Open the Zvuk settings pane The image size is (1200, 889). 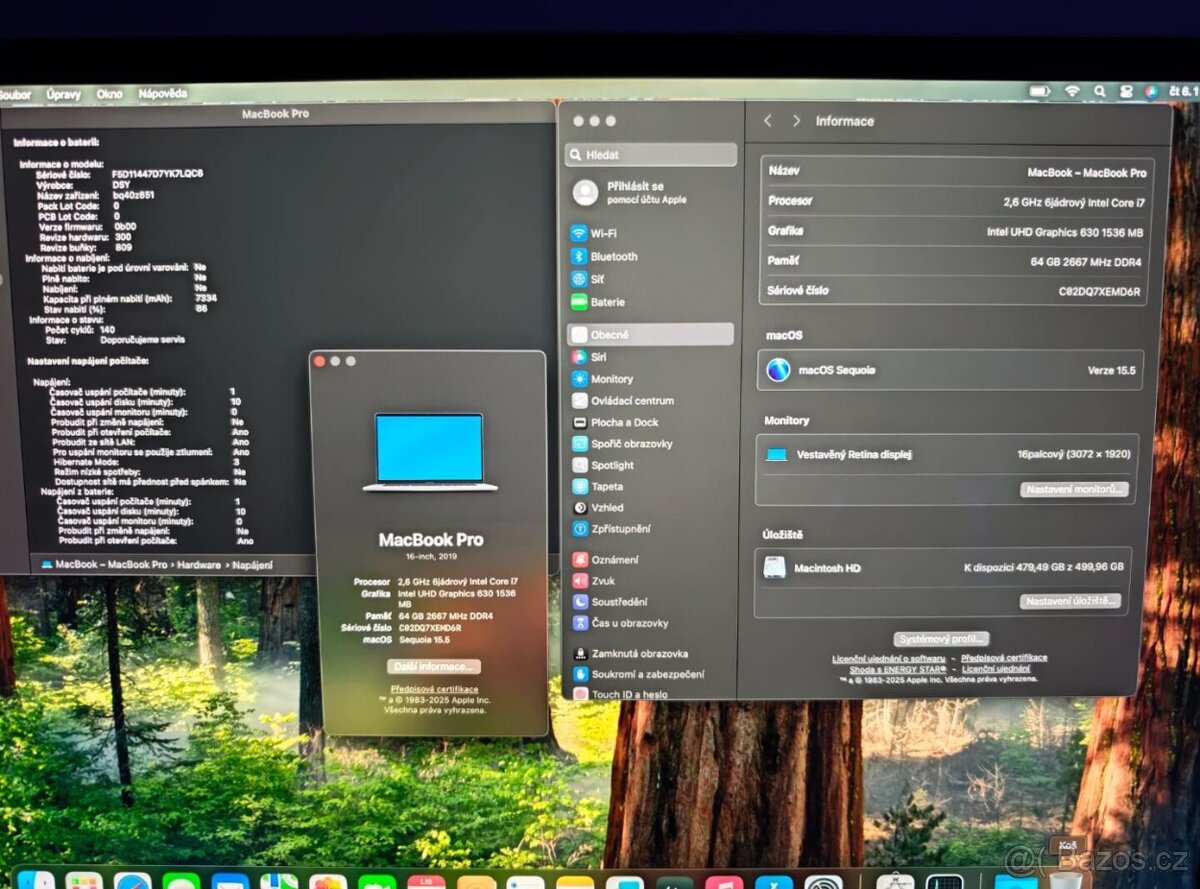tap(605, 580)
